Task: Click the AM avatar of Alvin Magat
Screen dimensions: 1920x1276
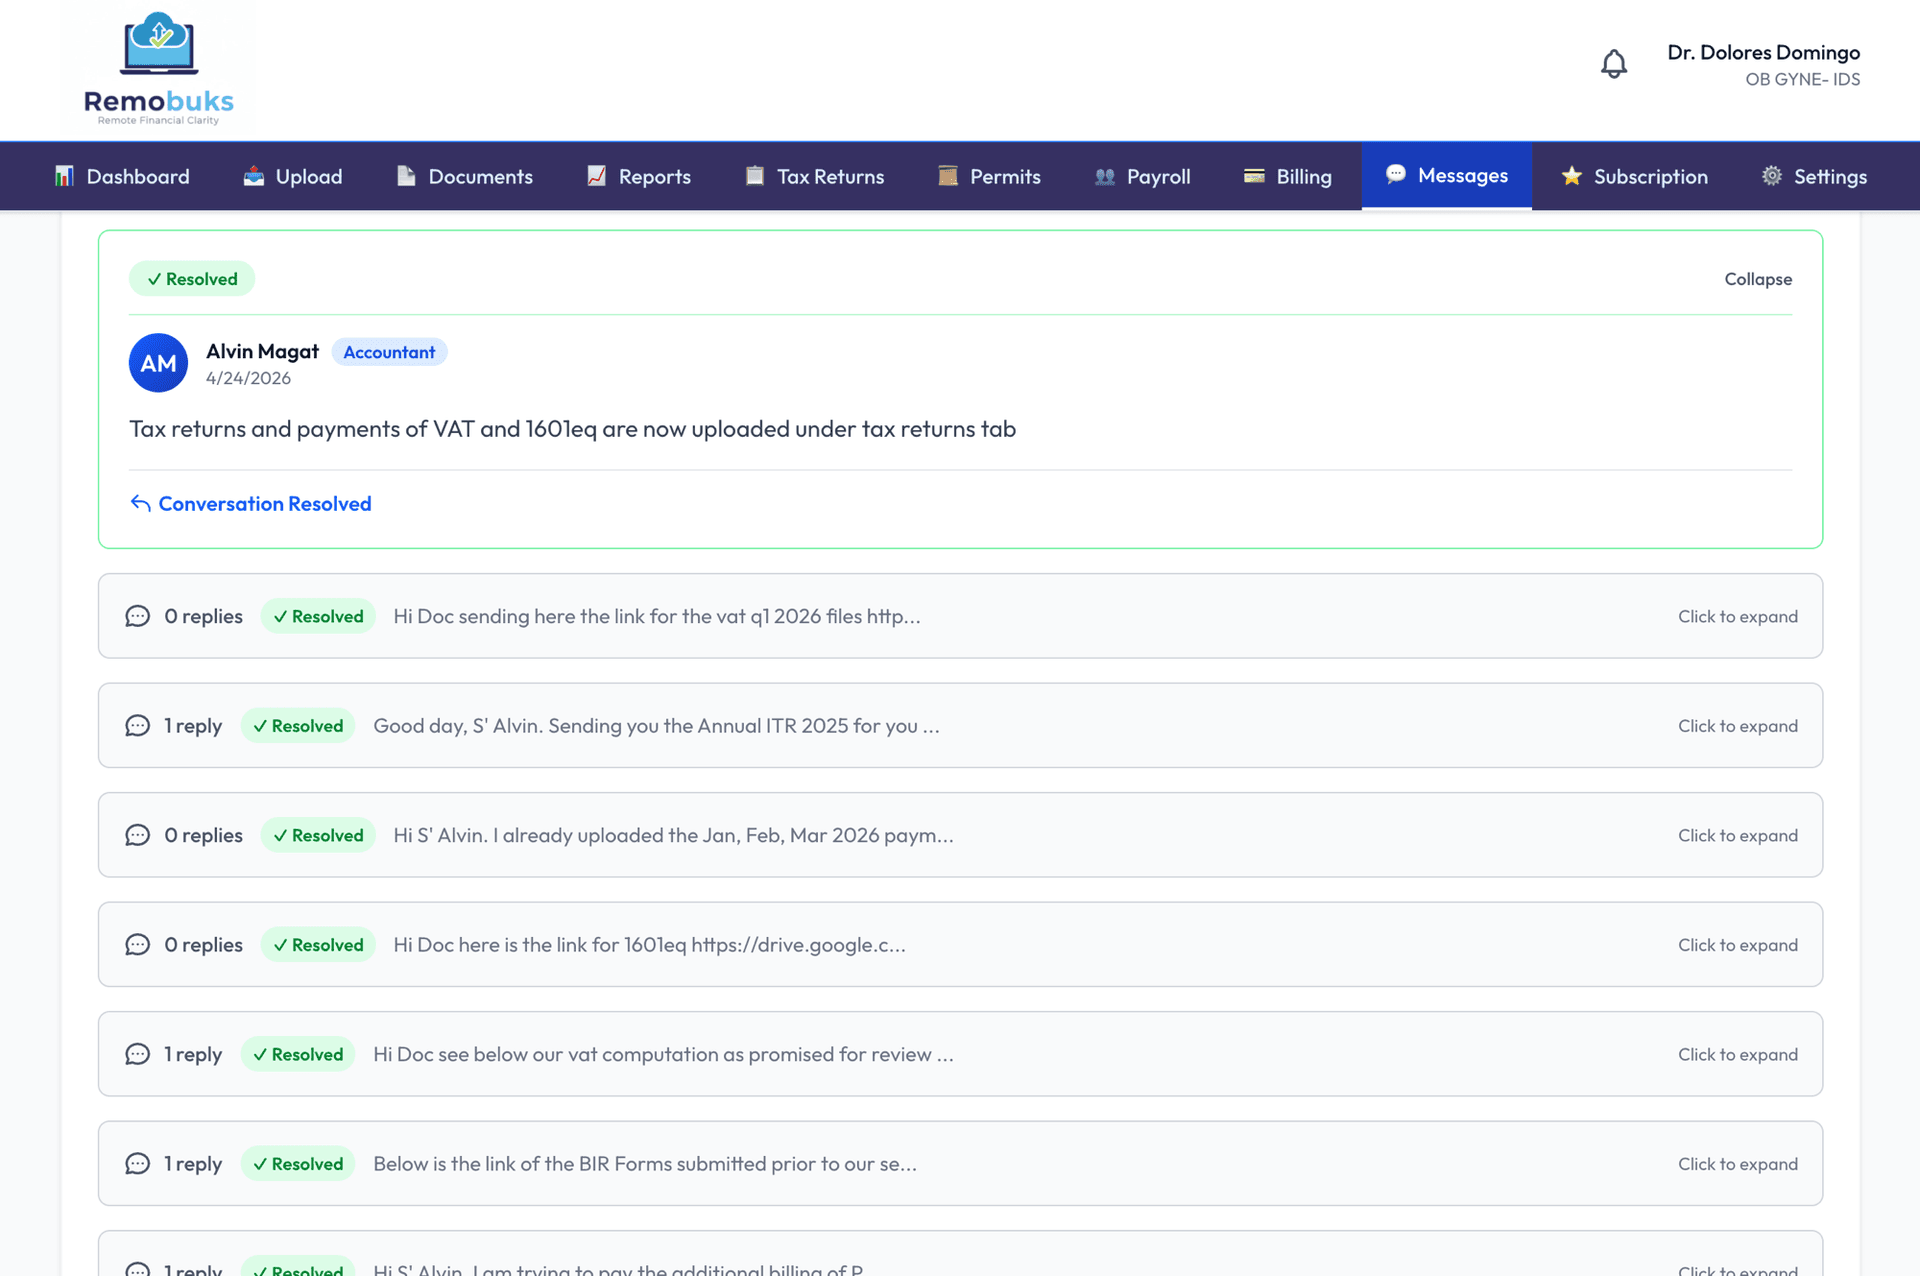Action: coord(158,363)
